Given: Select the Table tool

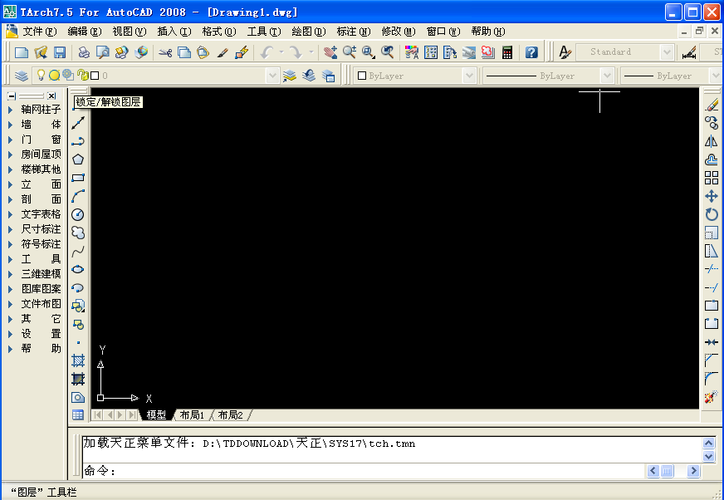Looking at the screenshot, I should point(78,415).
